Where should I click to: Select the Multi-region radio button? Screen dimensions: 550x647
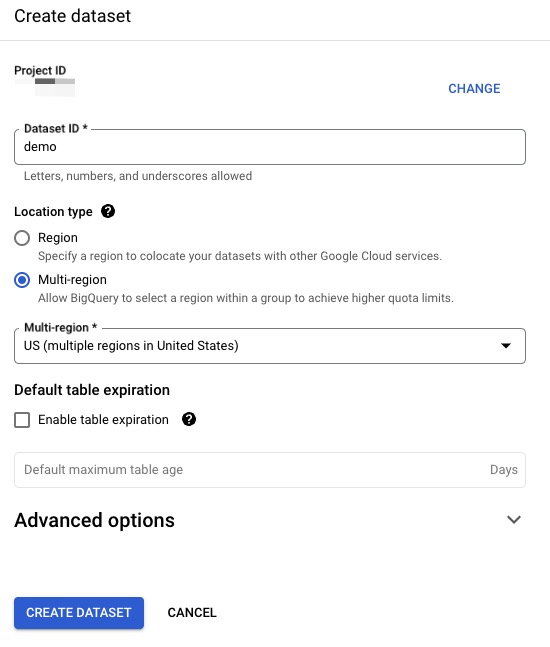coord(22,280)
